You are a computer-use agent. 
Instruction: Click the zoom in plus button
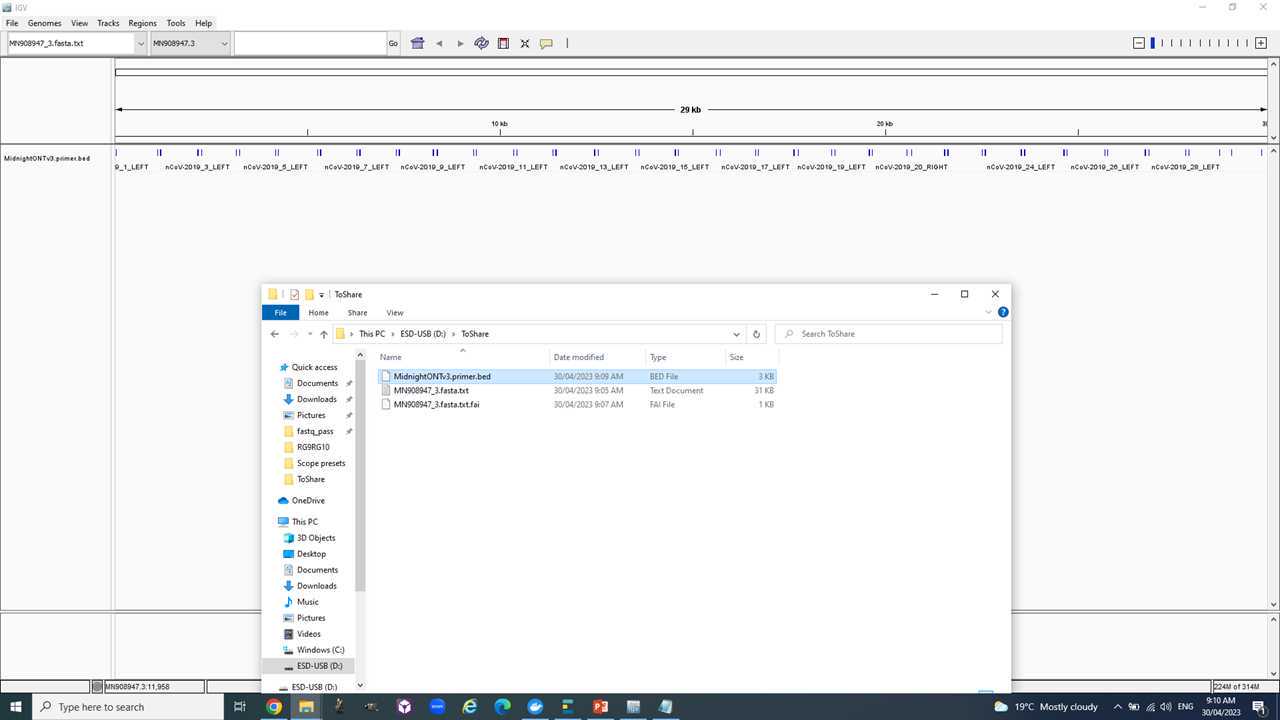click(1261, 43)
